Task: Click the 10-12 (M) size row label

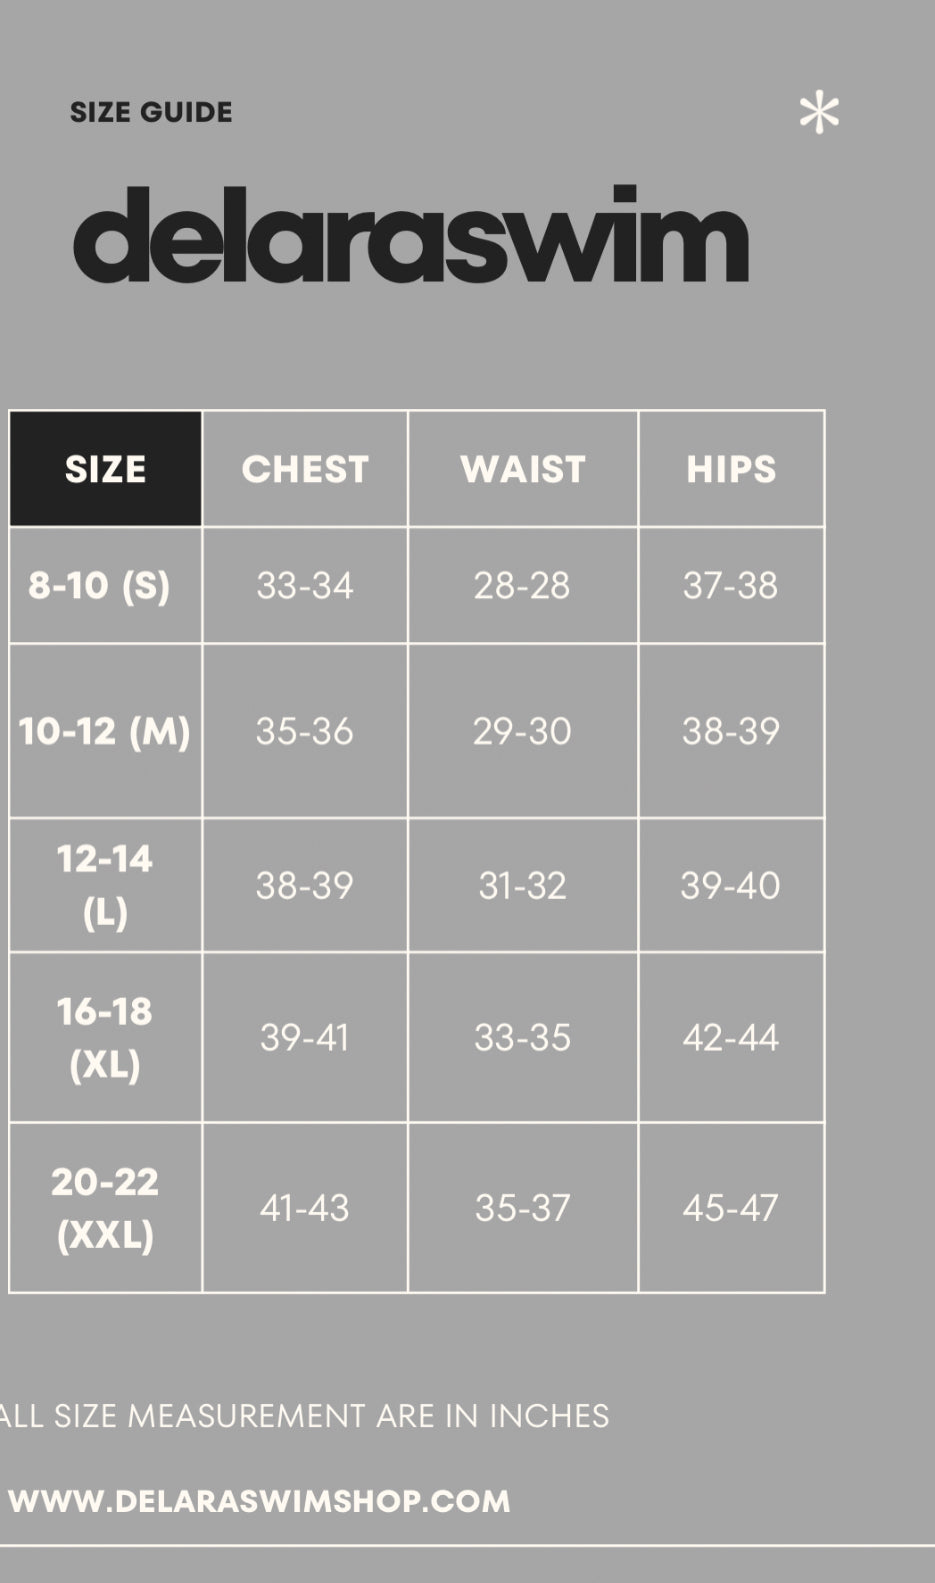Action: 105,731
